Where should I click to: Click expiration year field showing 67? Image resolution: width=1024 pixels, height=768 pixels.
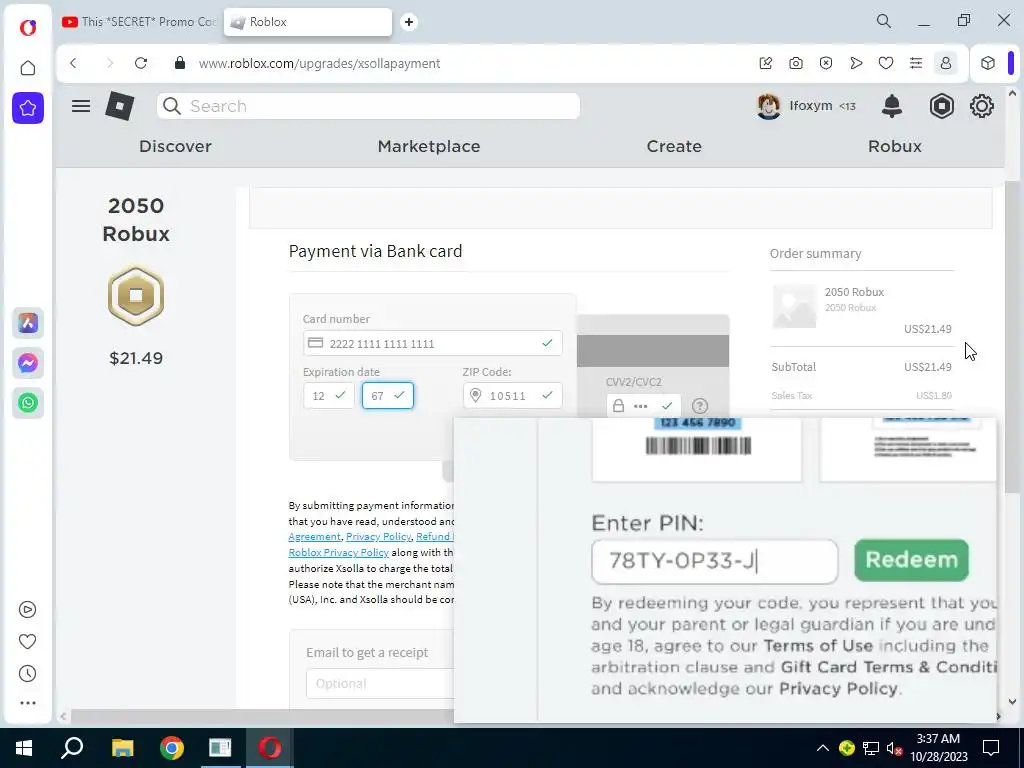[x=388, y=396]
